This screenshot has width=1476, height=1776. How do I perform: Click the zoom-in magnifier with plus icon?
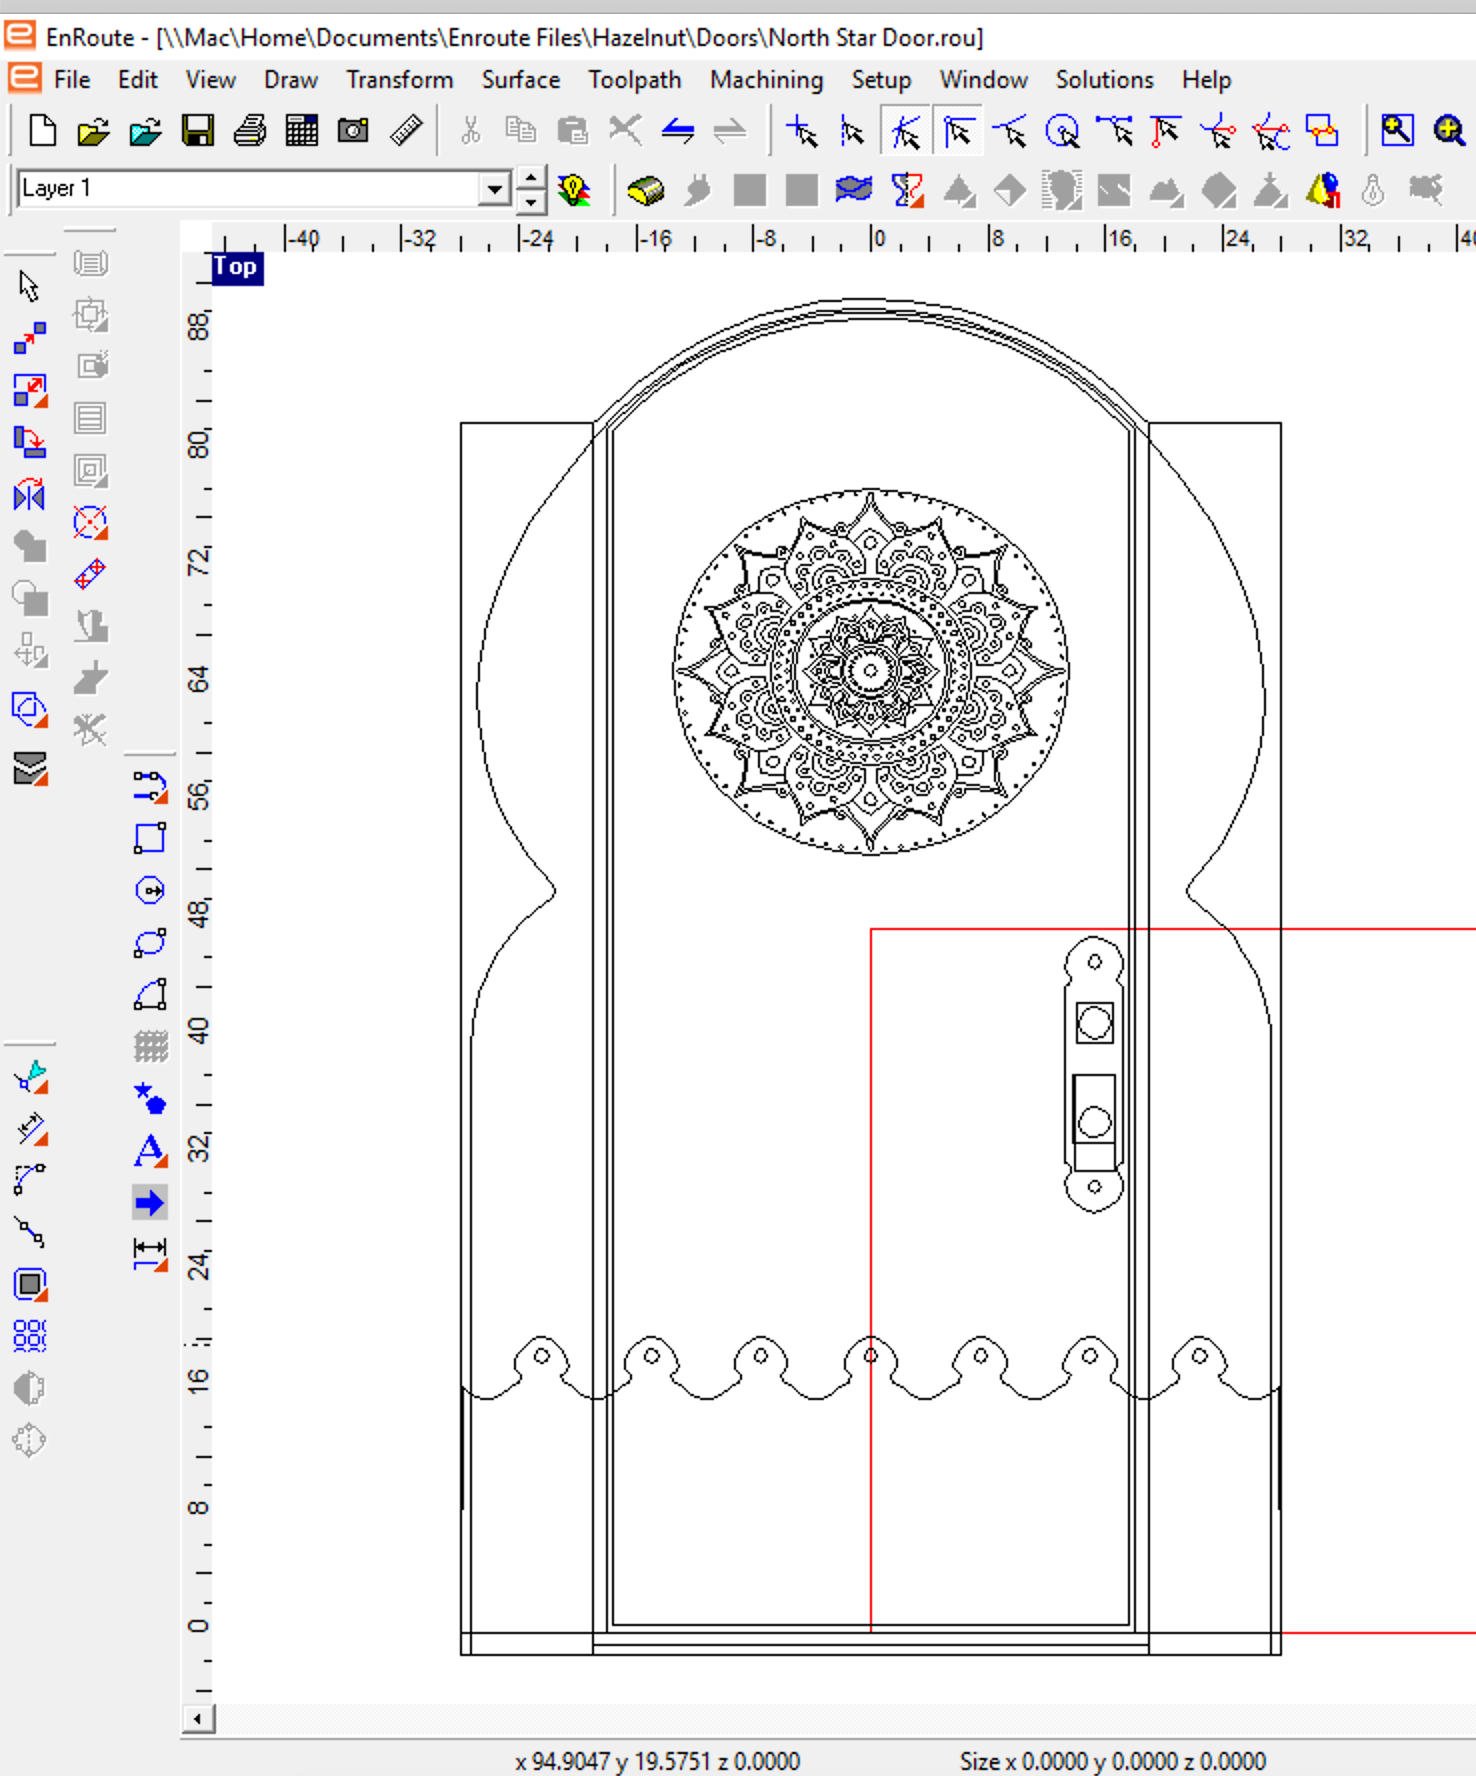pos(1449,131)
